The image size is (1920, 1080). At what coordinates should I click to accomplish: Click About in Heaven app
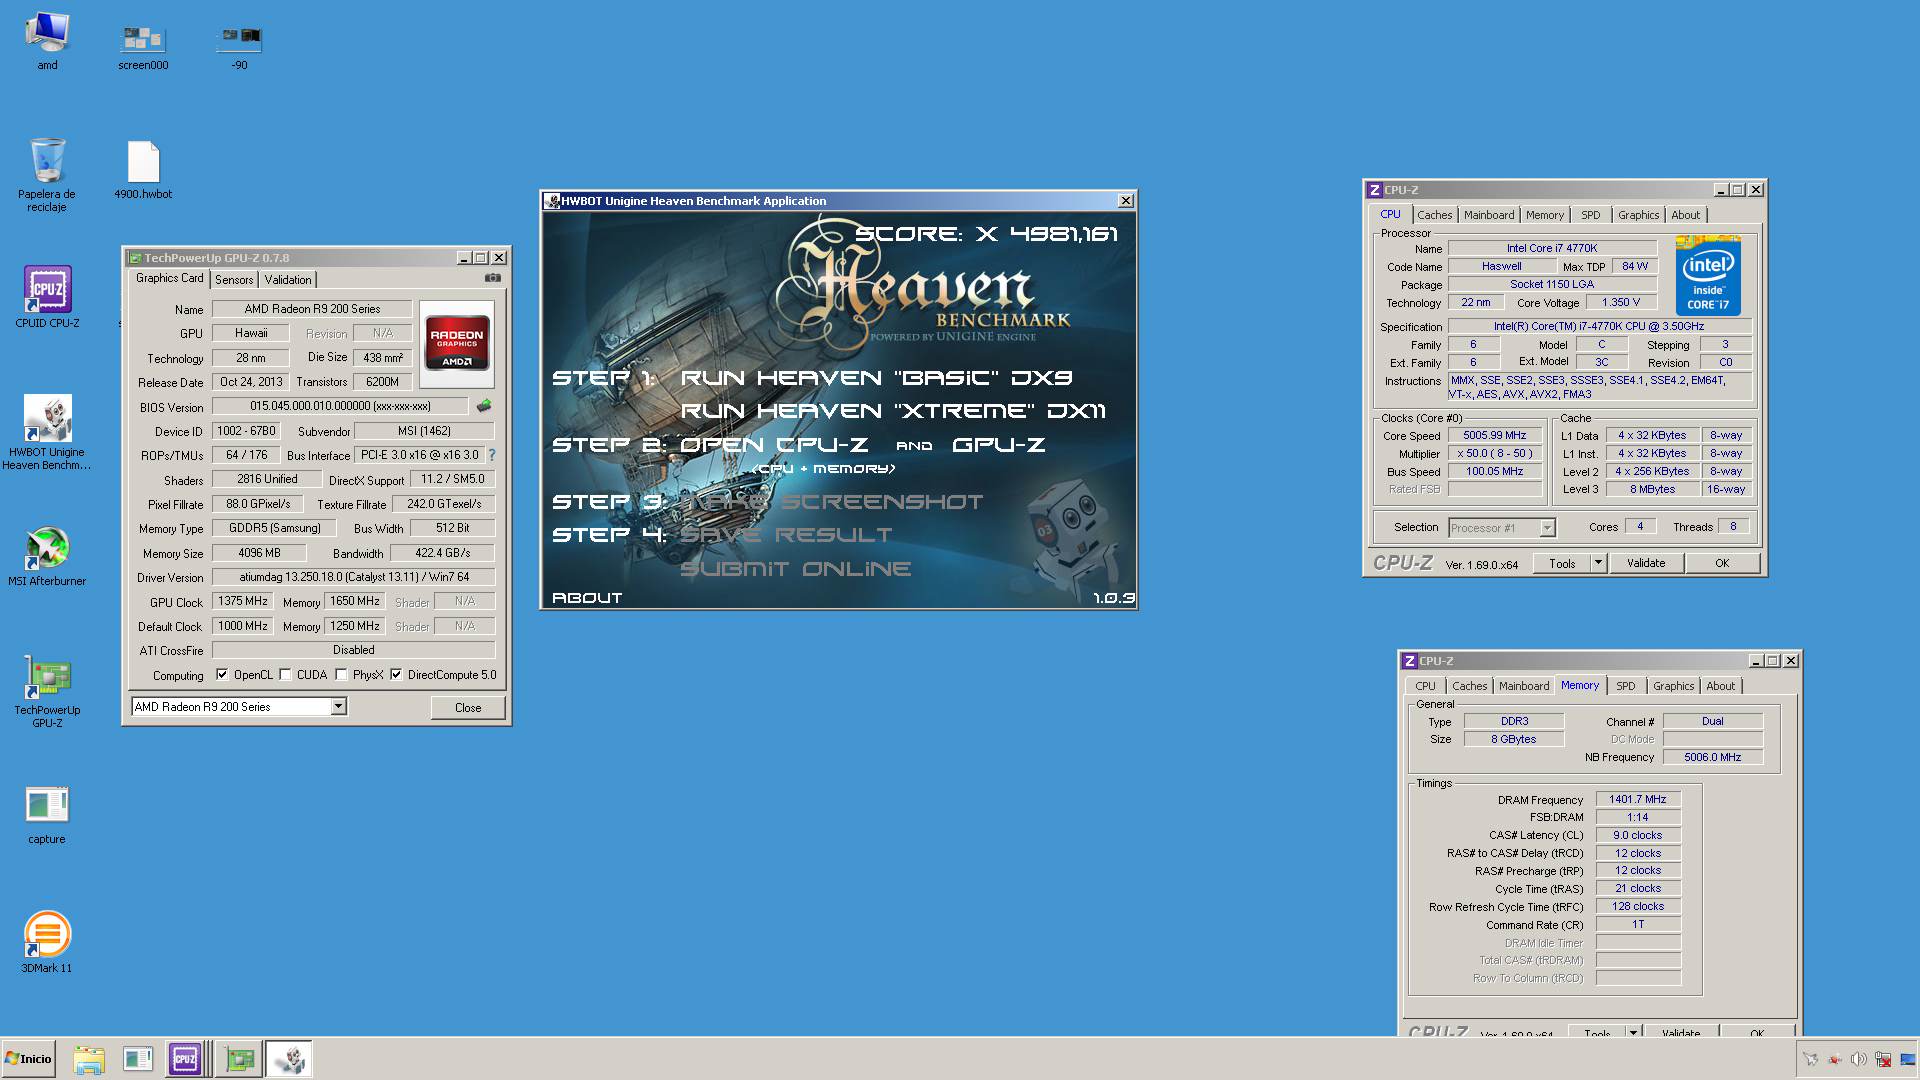(587, 598)
